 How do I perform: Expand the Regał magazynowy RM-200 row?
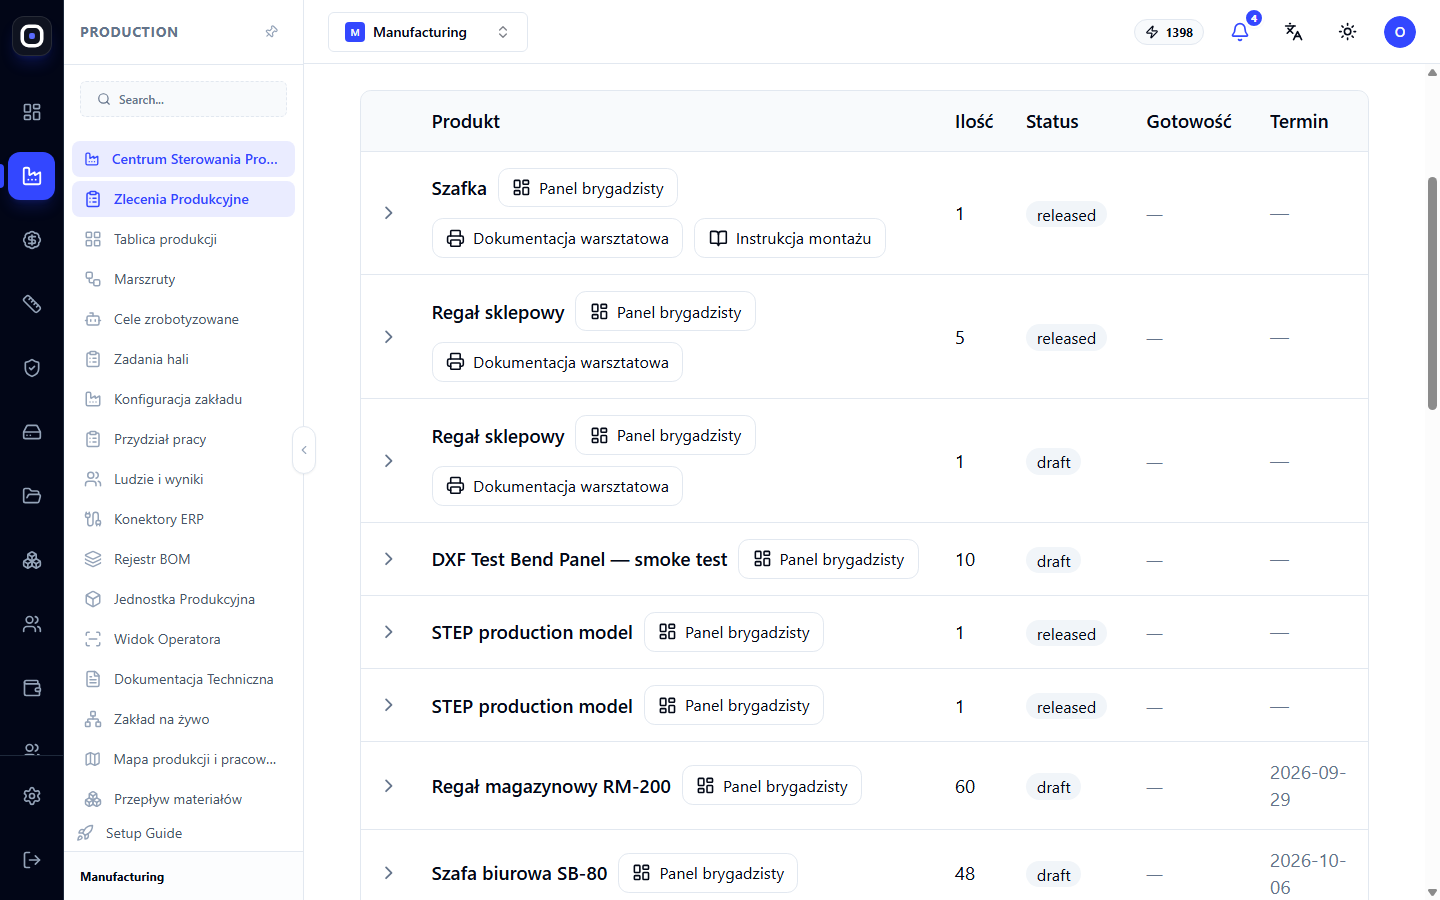389,786
